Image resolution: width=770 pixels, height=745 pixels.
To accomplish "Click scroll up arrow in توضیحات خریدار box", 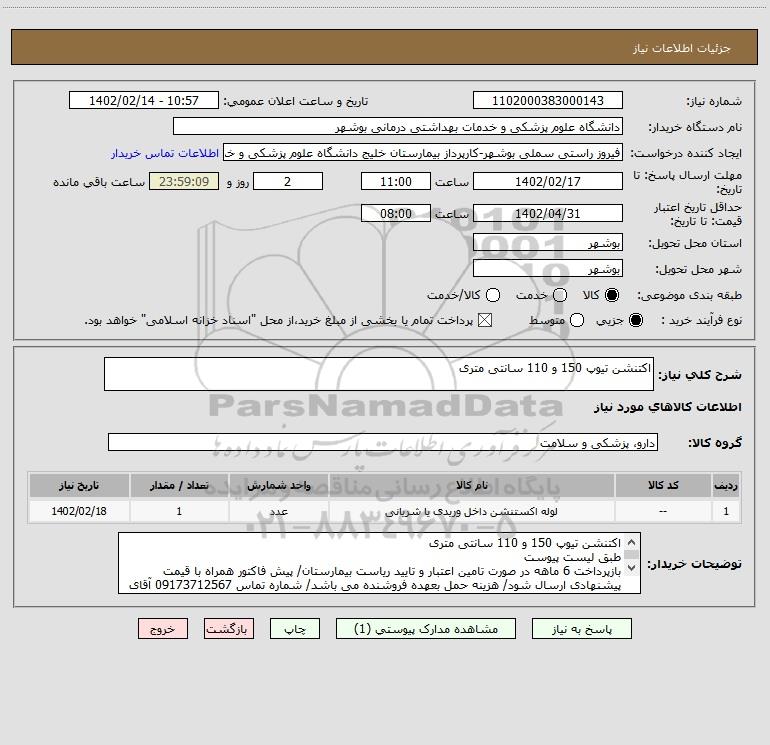I will [632, 542].
